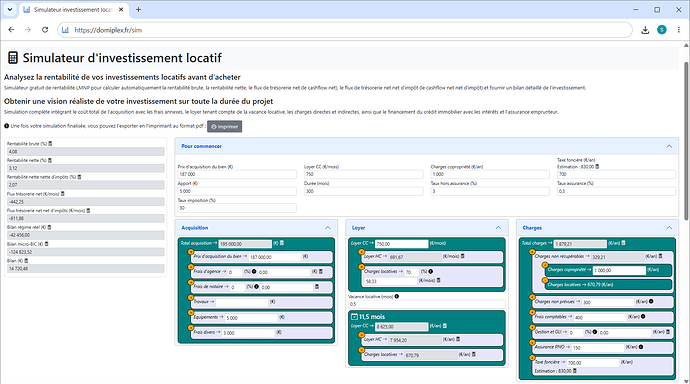The width and height of the screenshot is (690, 384).
Task: Toggle orange circle on Charges non récupérables row
Action: 532,252
